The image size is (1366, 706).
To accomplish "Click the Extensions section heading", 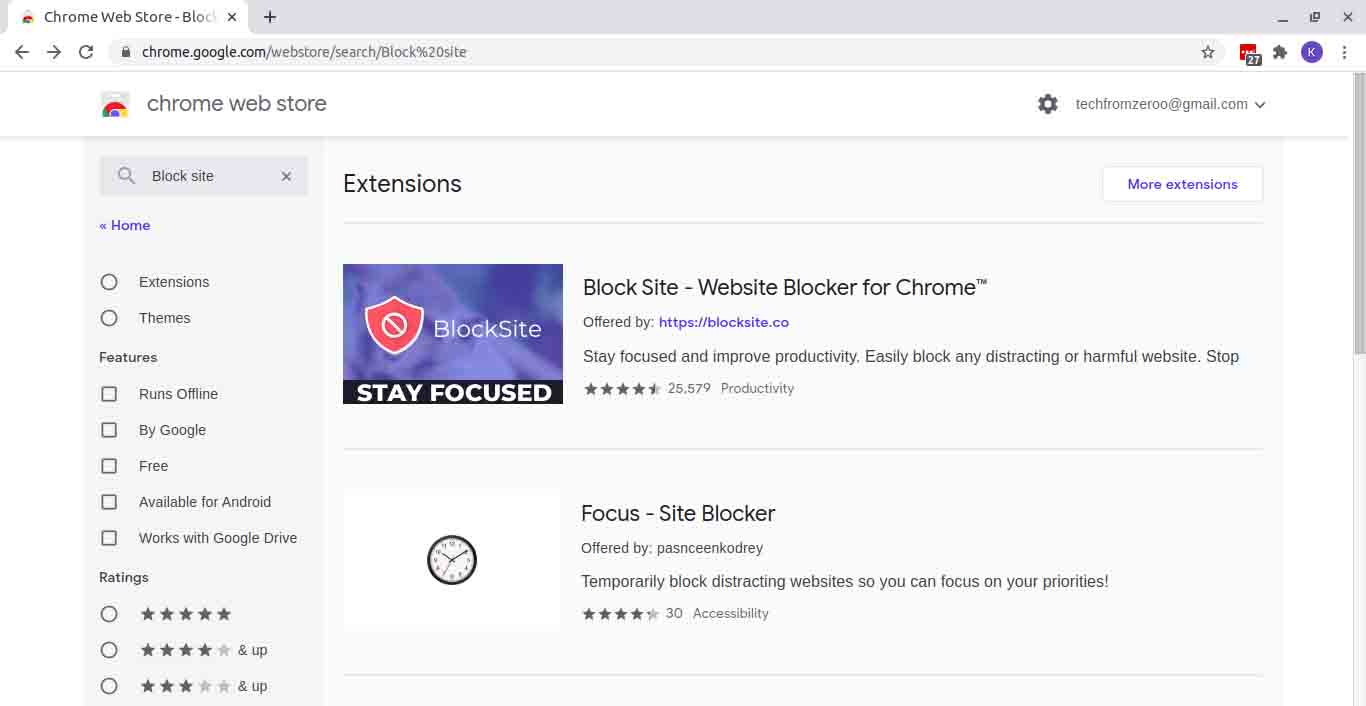I will coord(402,184).
